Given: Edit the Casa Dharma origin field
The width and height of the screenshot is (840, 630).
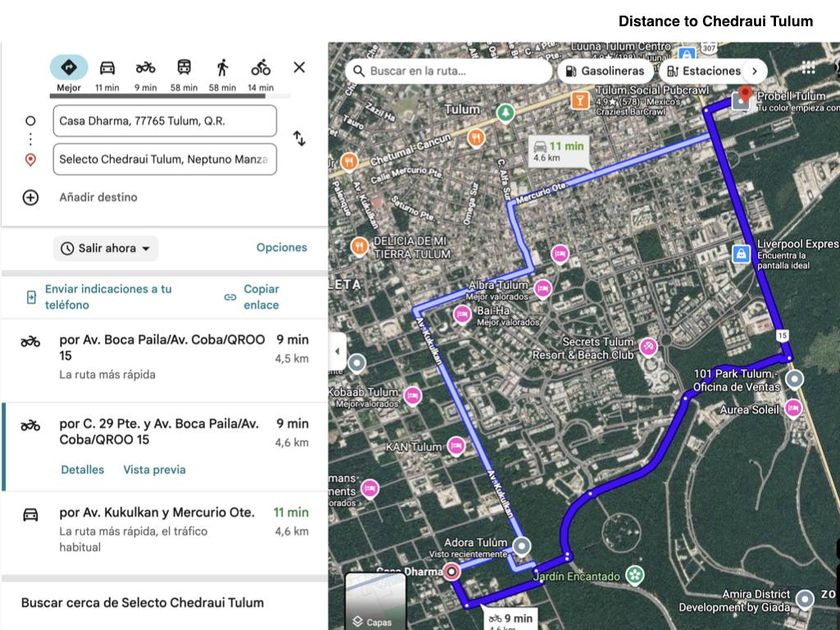Looking at the screenshot, I should tap(165, 121).
